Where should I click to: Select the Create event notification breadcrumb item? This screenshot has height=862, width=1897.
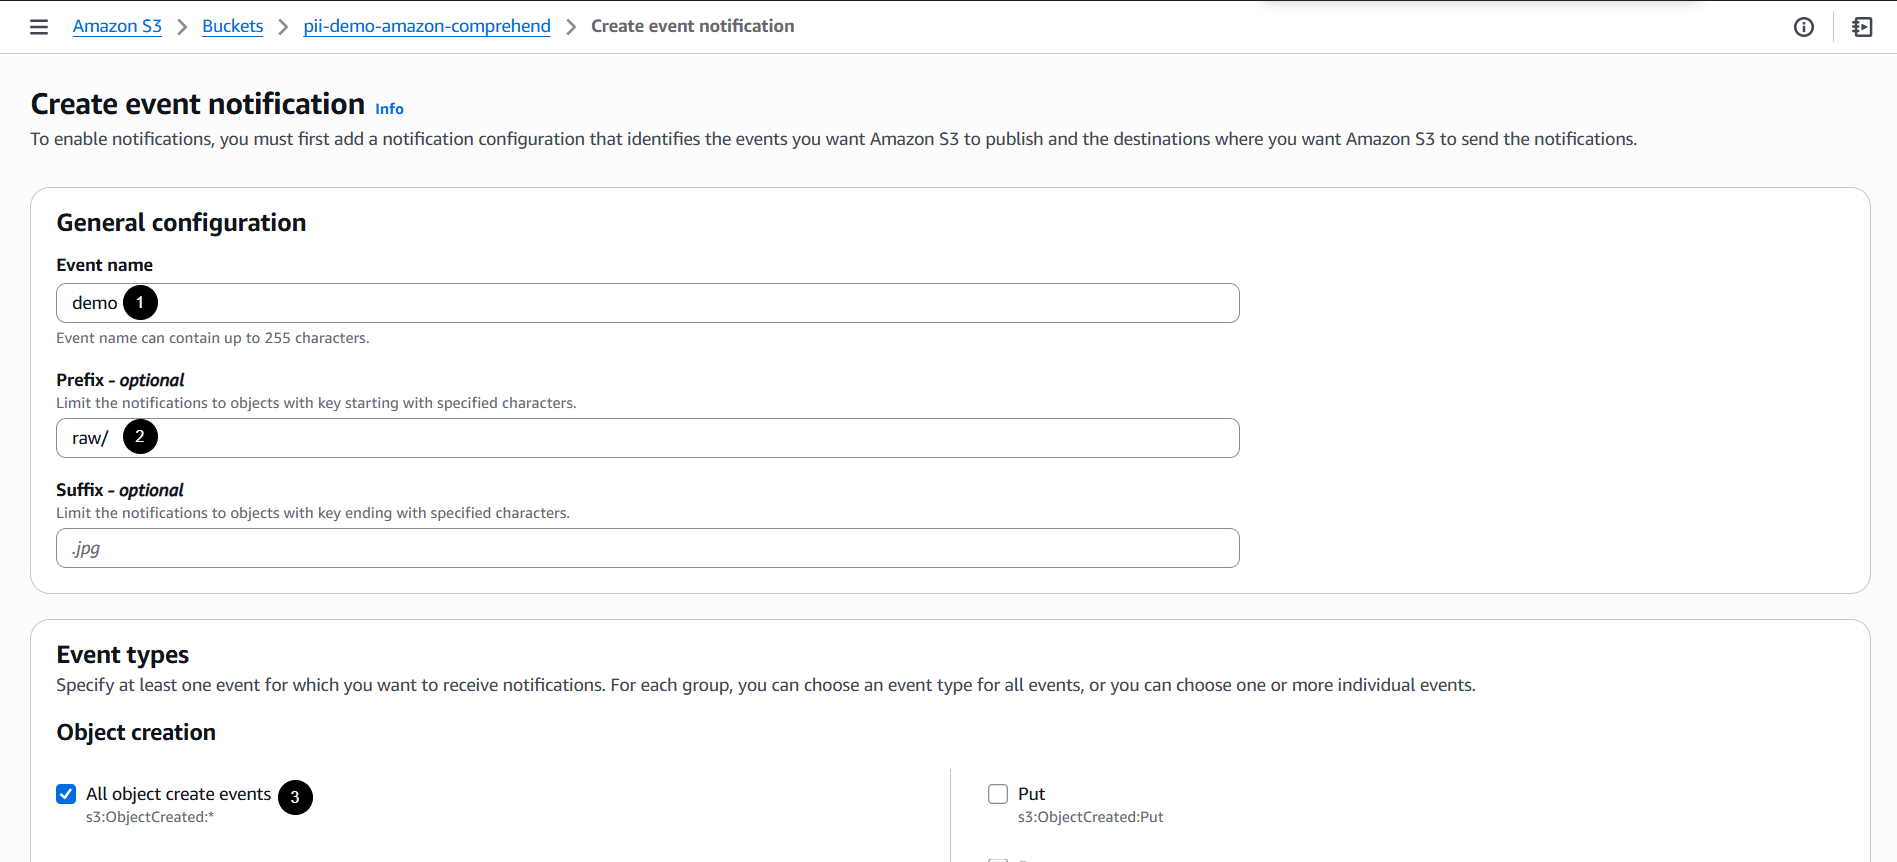692,26
